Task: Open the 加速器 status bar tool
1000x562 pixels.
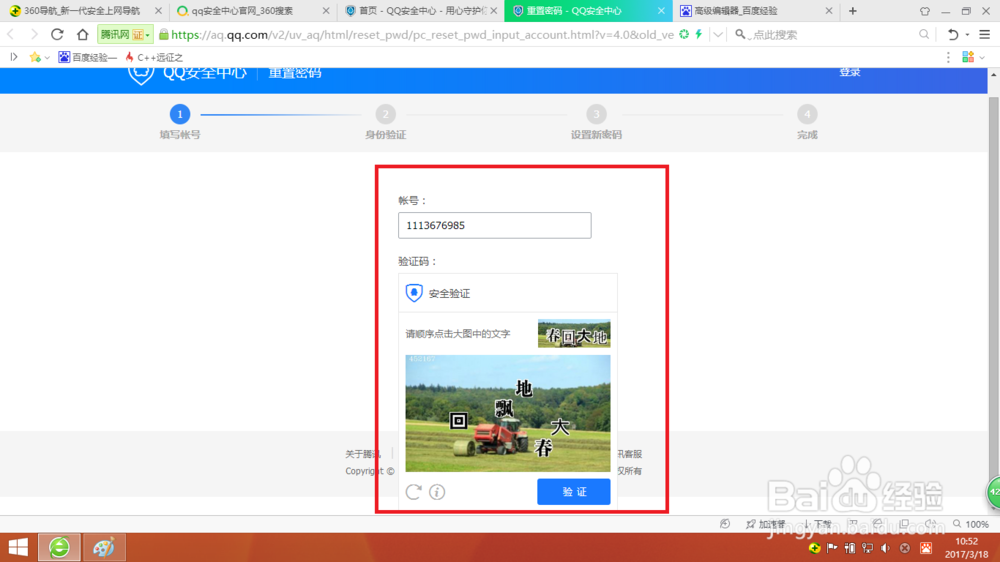Action: click(x=765, y=524)
